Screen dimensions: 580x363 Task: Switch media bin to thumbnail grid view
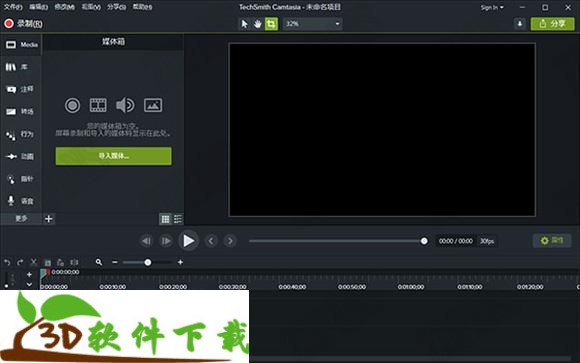tap(165, 219)
